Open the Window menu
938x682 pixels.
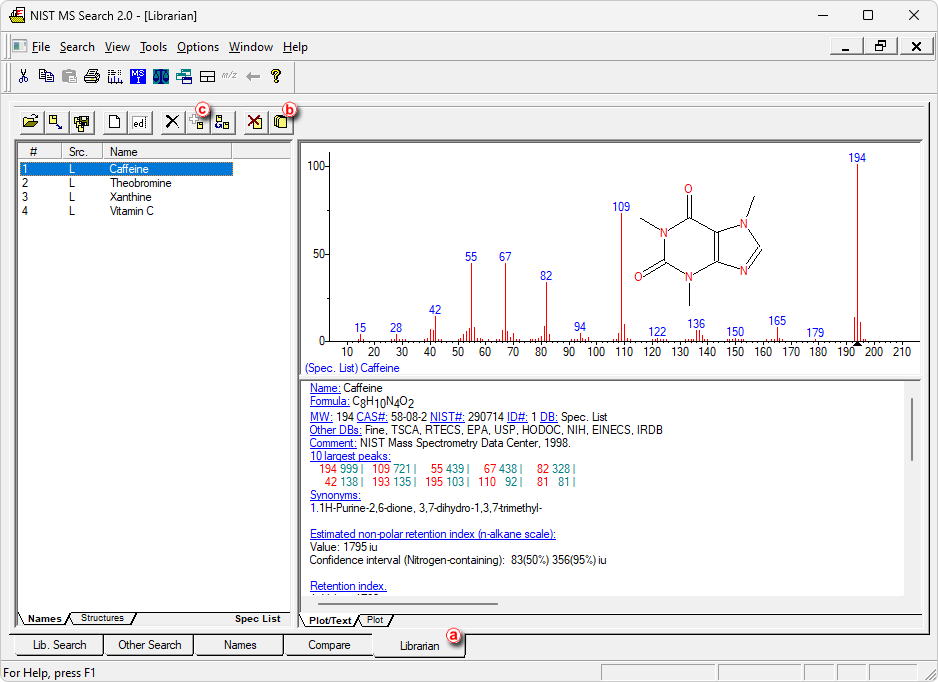click(251, 47)
